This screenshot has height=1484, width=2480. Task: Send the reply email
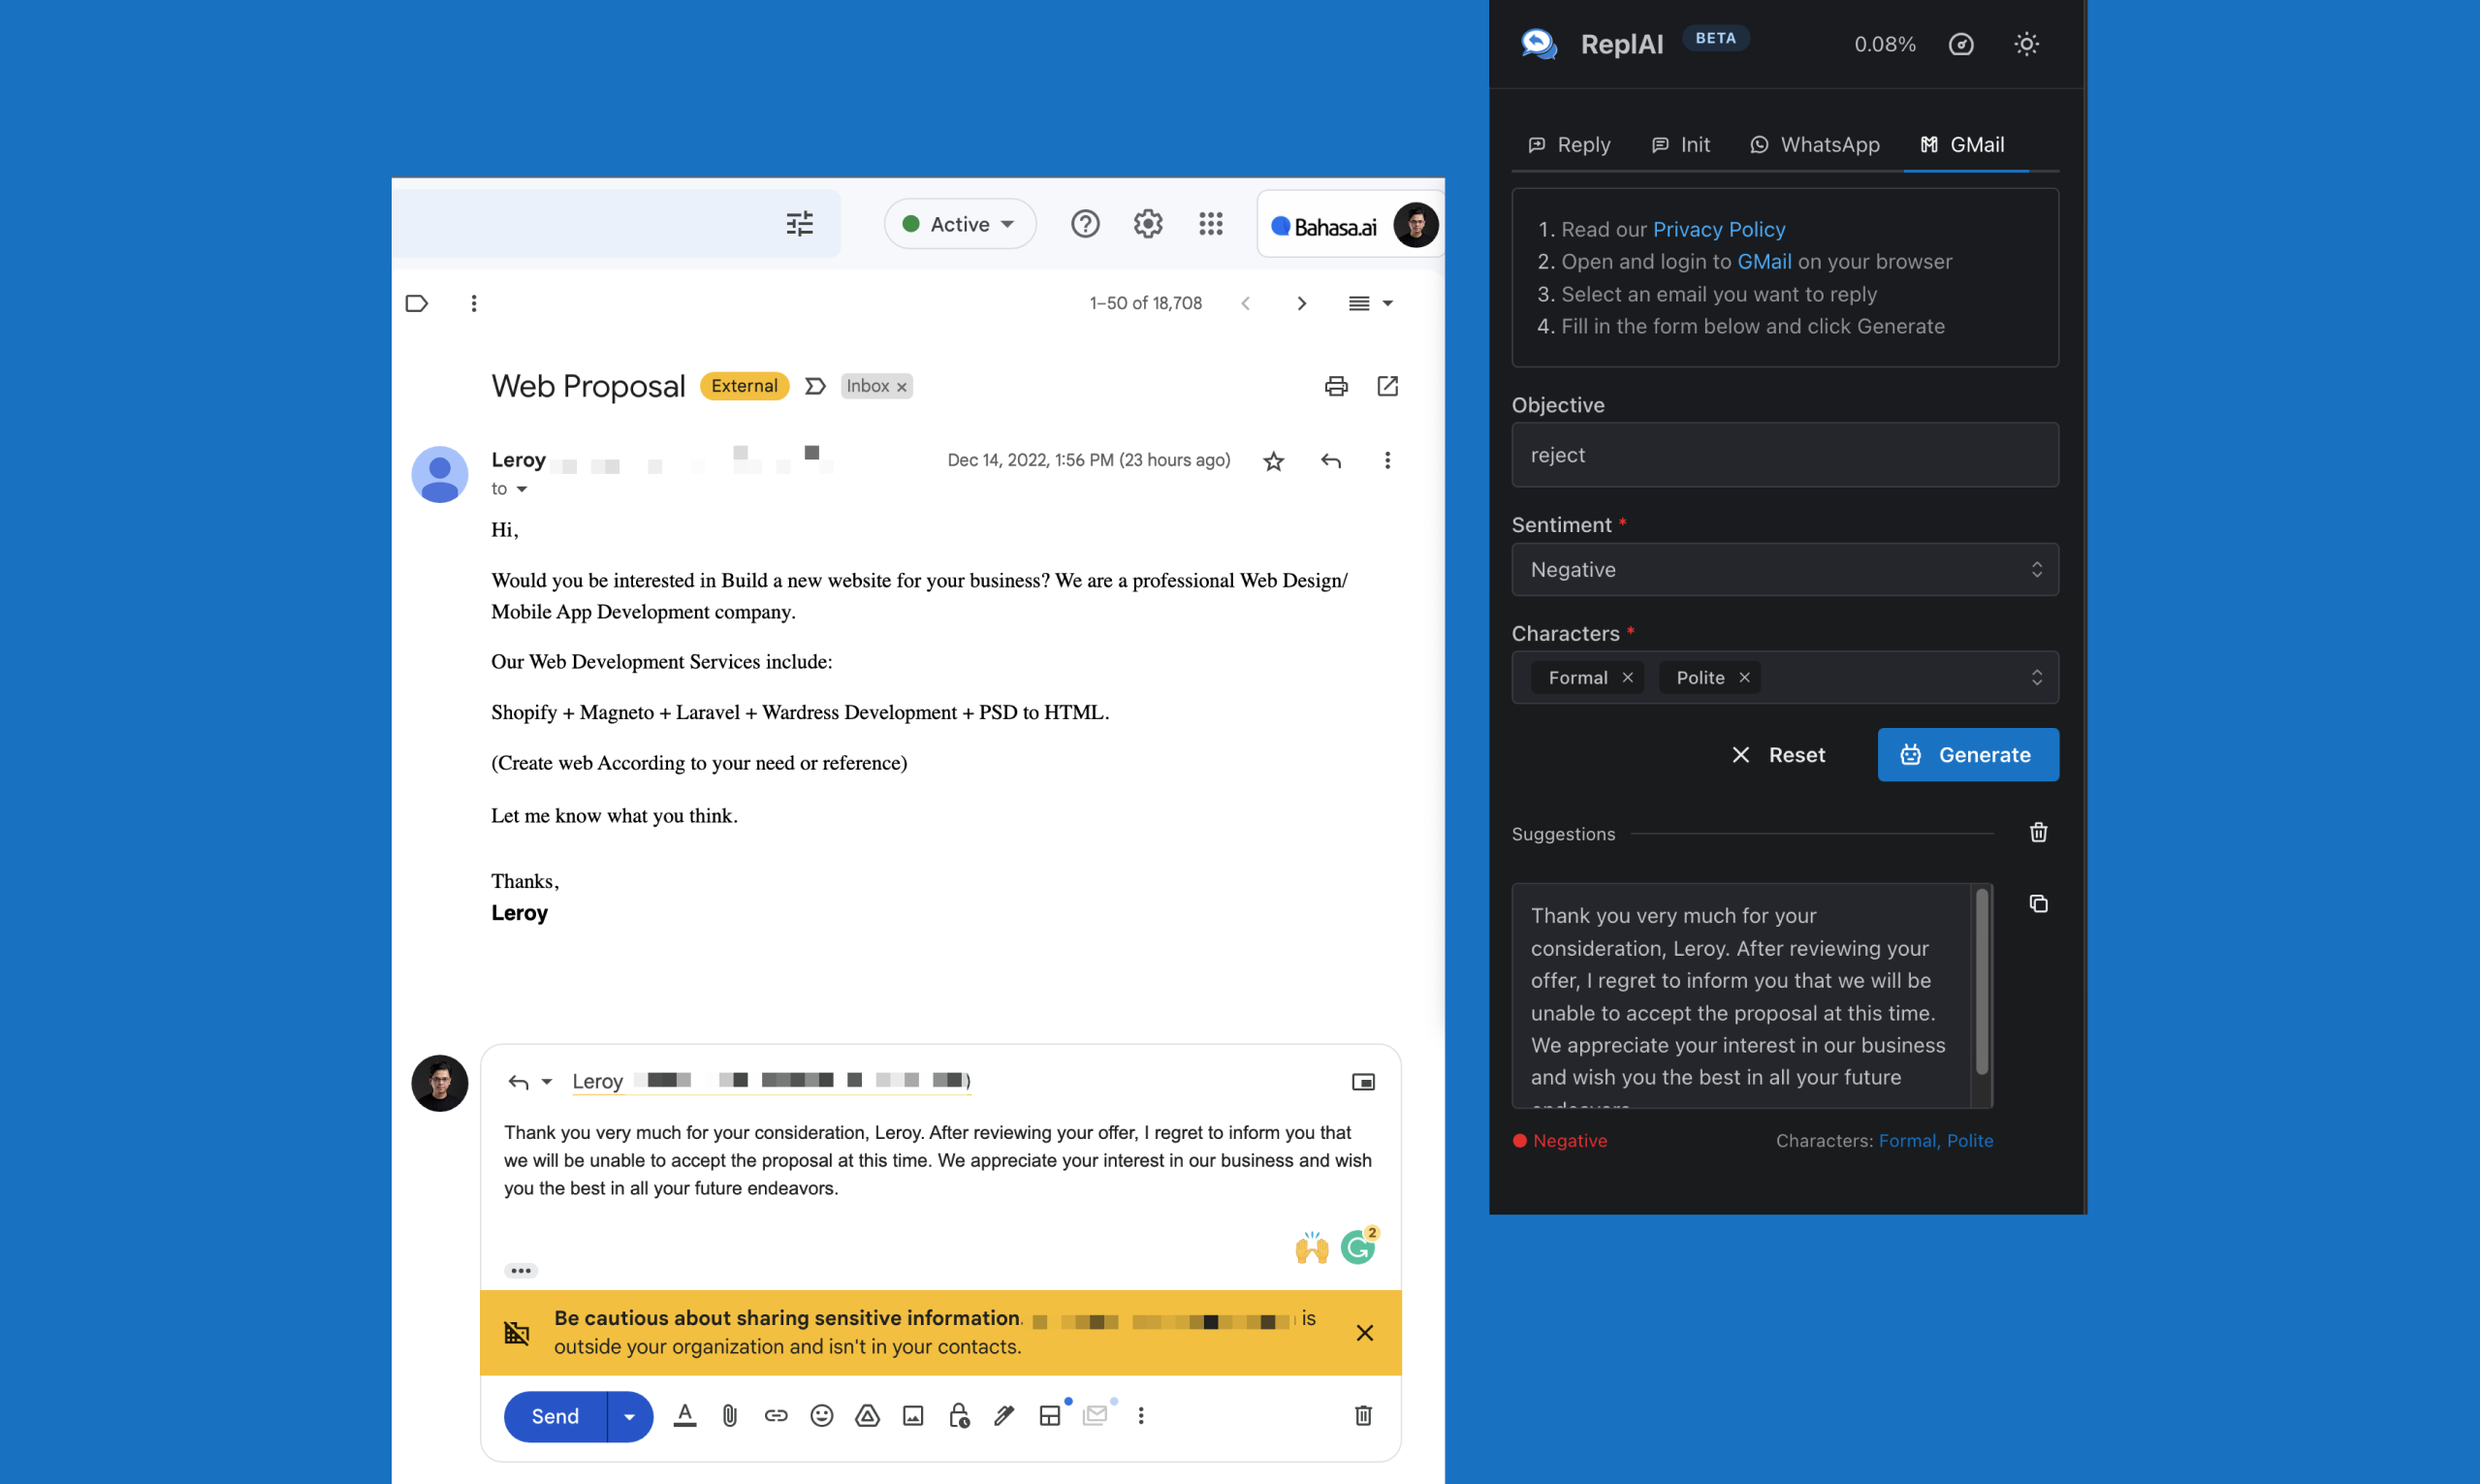[x=555, y=1416]
